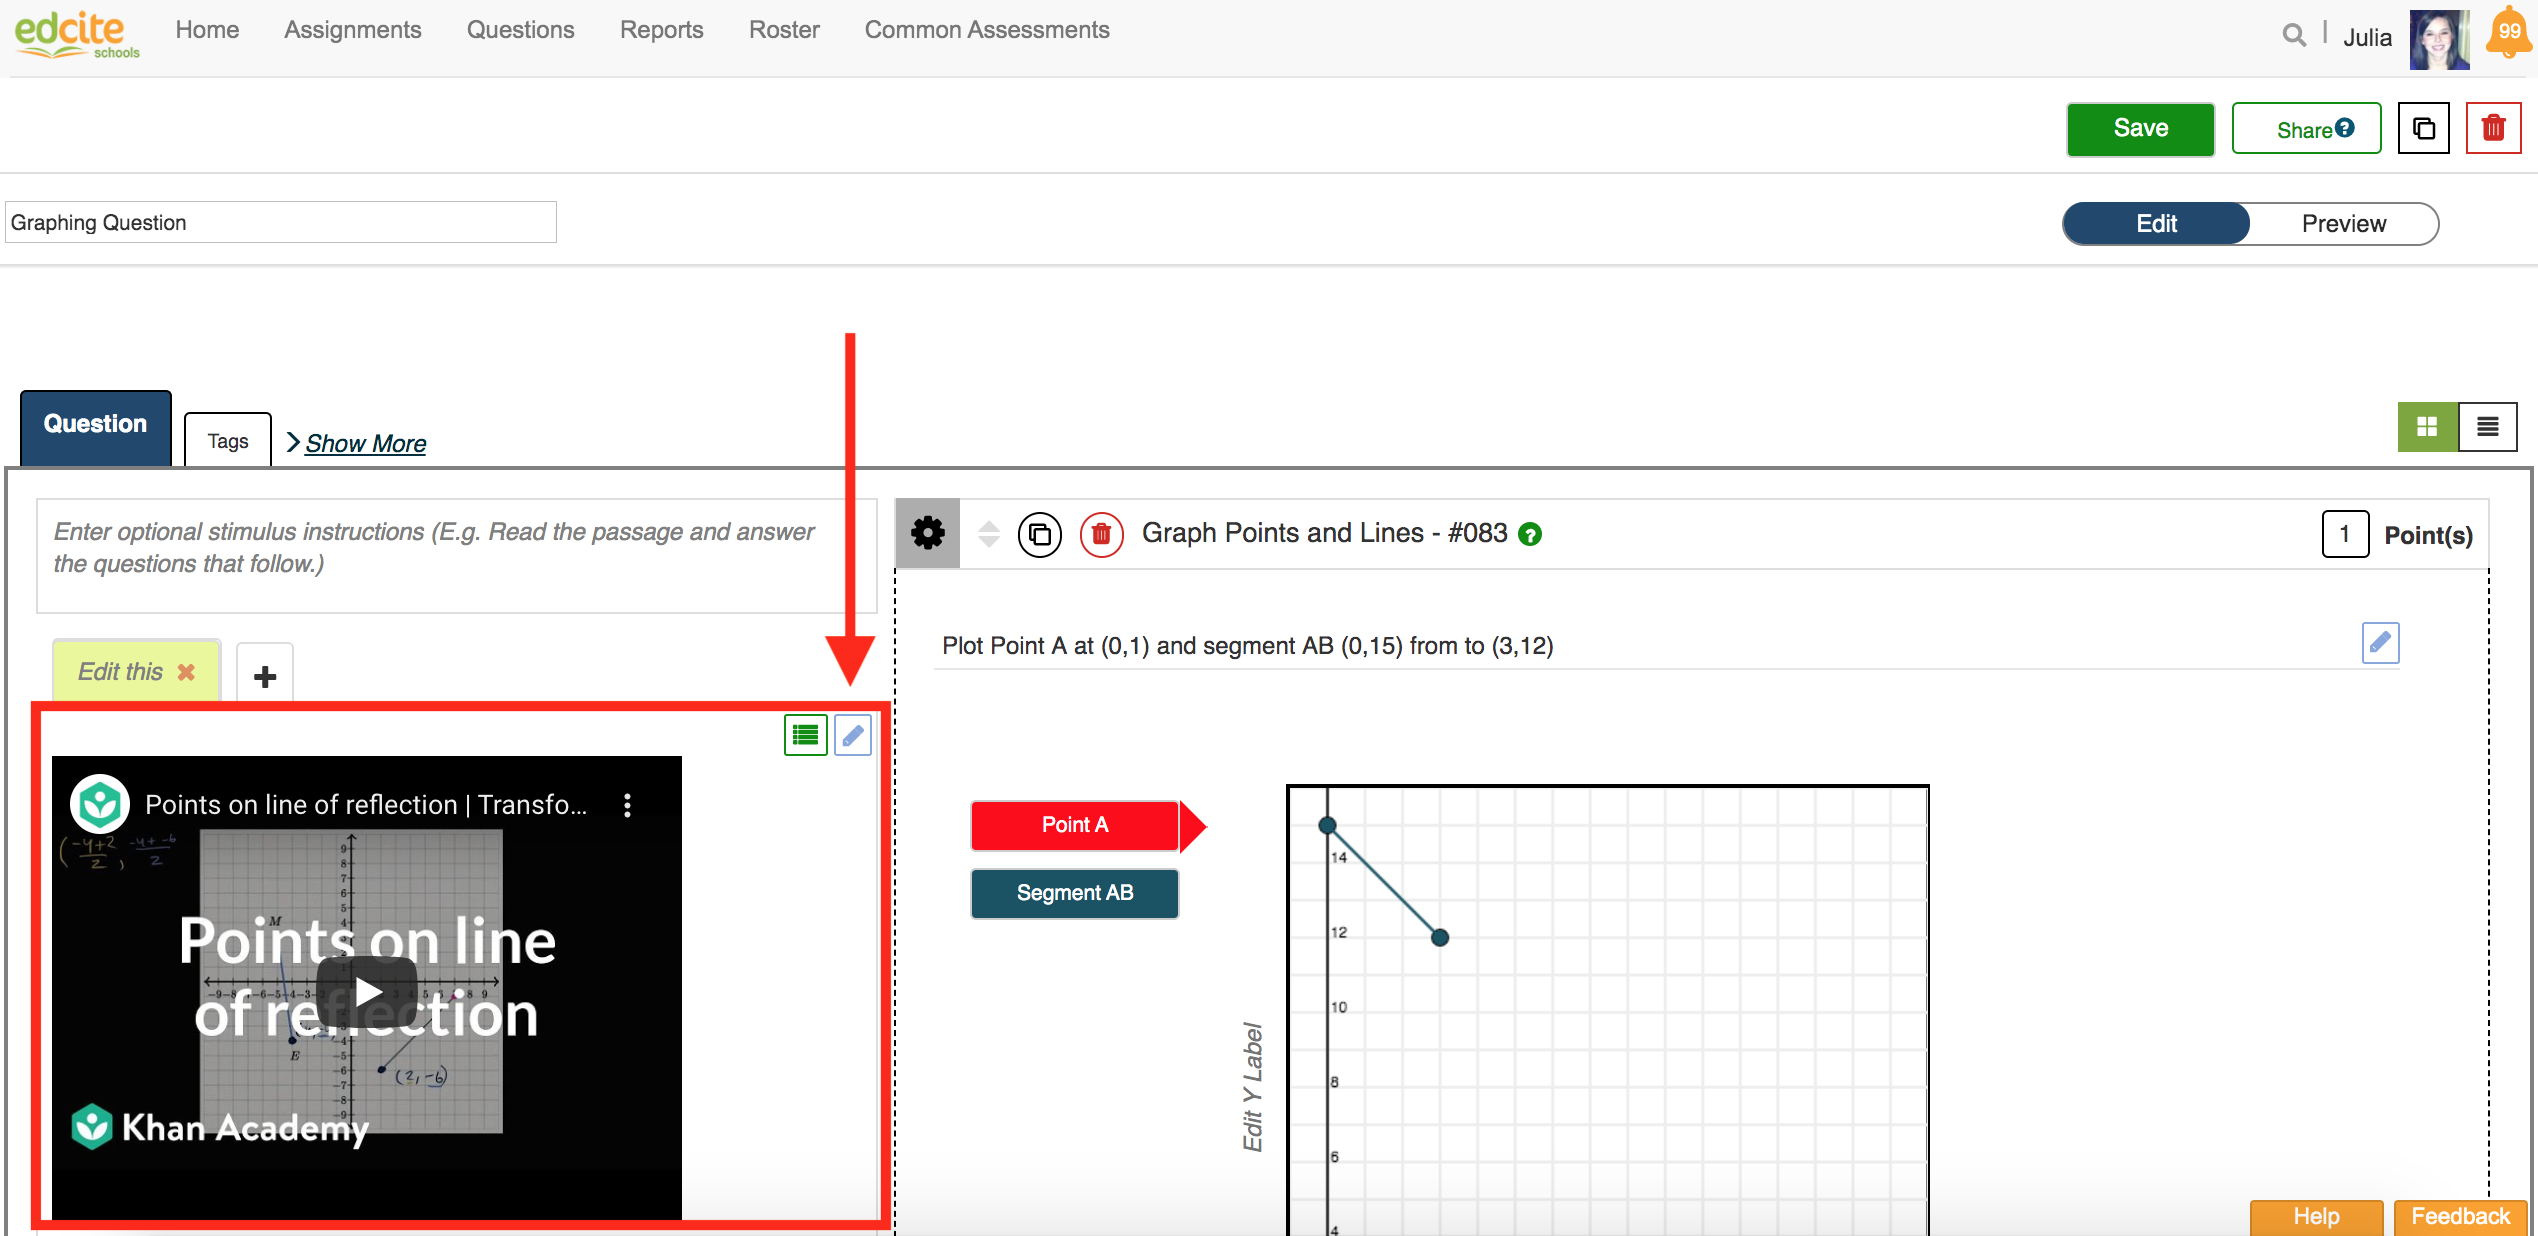This screenshot has width=2538, height=1236.
Task: Click the reorder arrows beside the gear icon
Action: coord(987,534)
